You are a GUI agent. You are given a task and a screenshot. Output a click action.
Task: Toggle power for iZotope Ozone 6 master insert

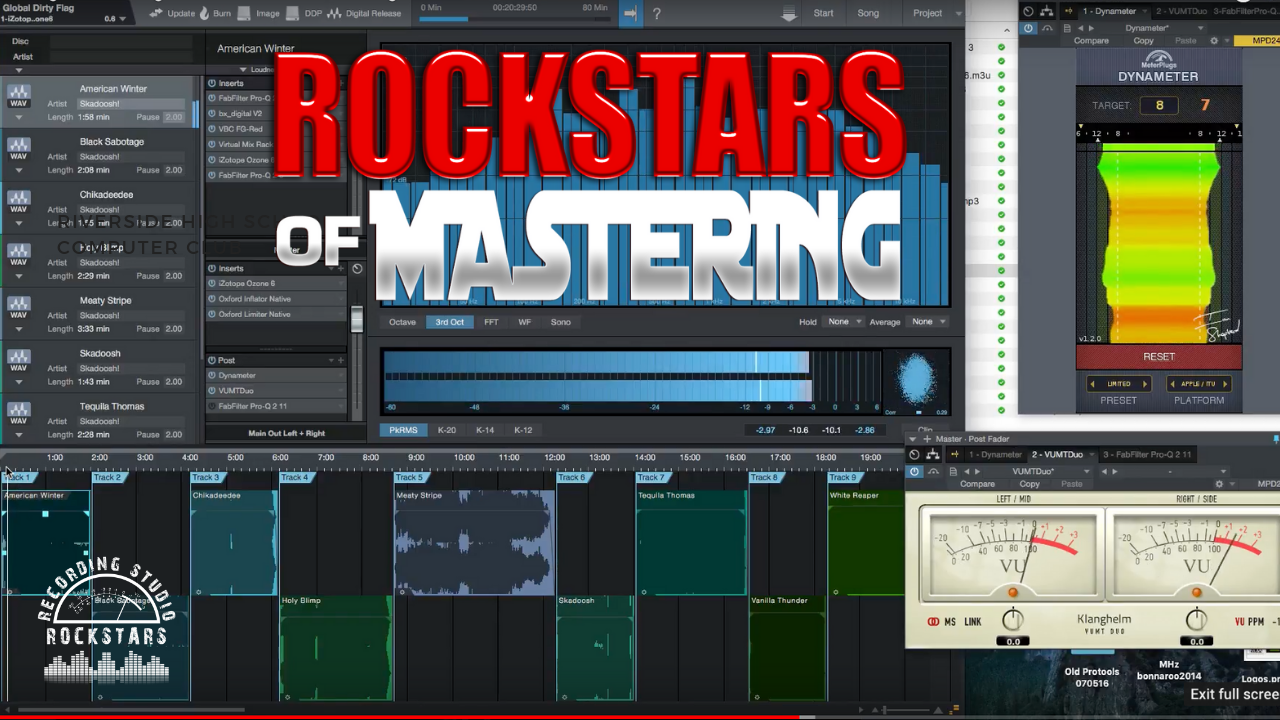tap(212, 283)
